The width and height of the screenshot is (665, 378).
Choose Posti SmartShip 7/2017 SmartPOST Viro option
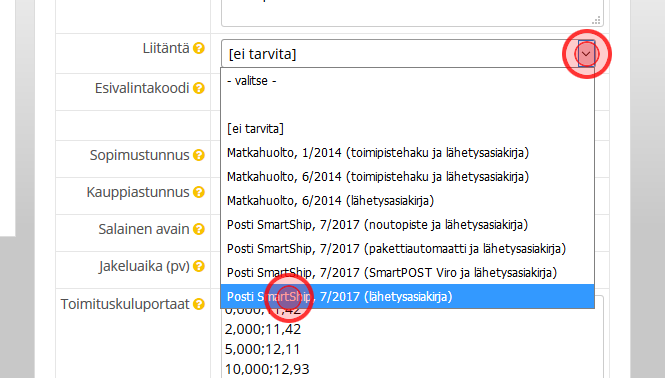tap(407, 272)
